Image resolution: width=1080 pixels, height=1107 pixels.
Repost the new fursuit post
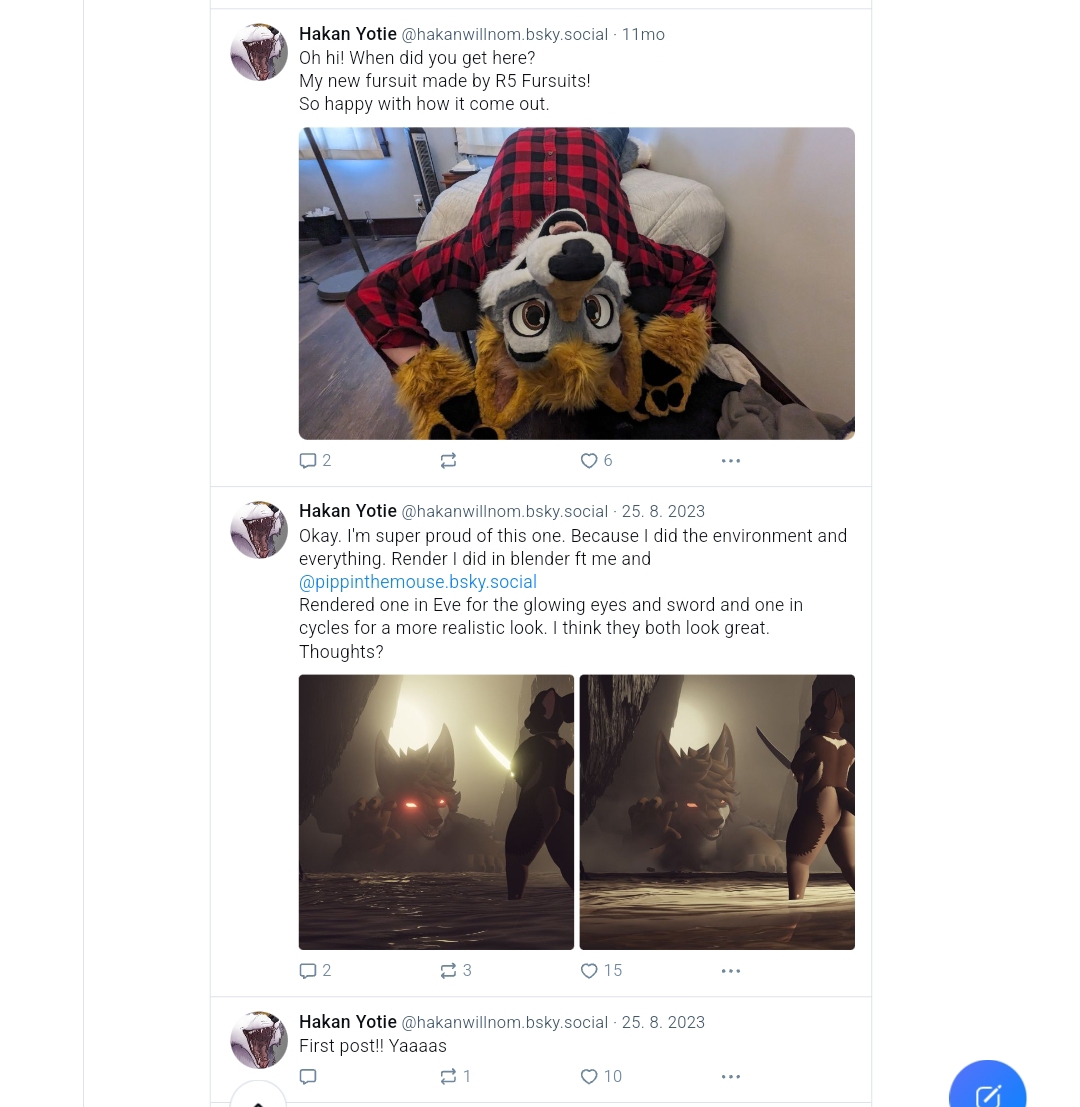point(448,461)
